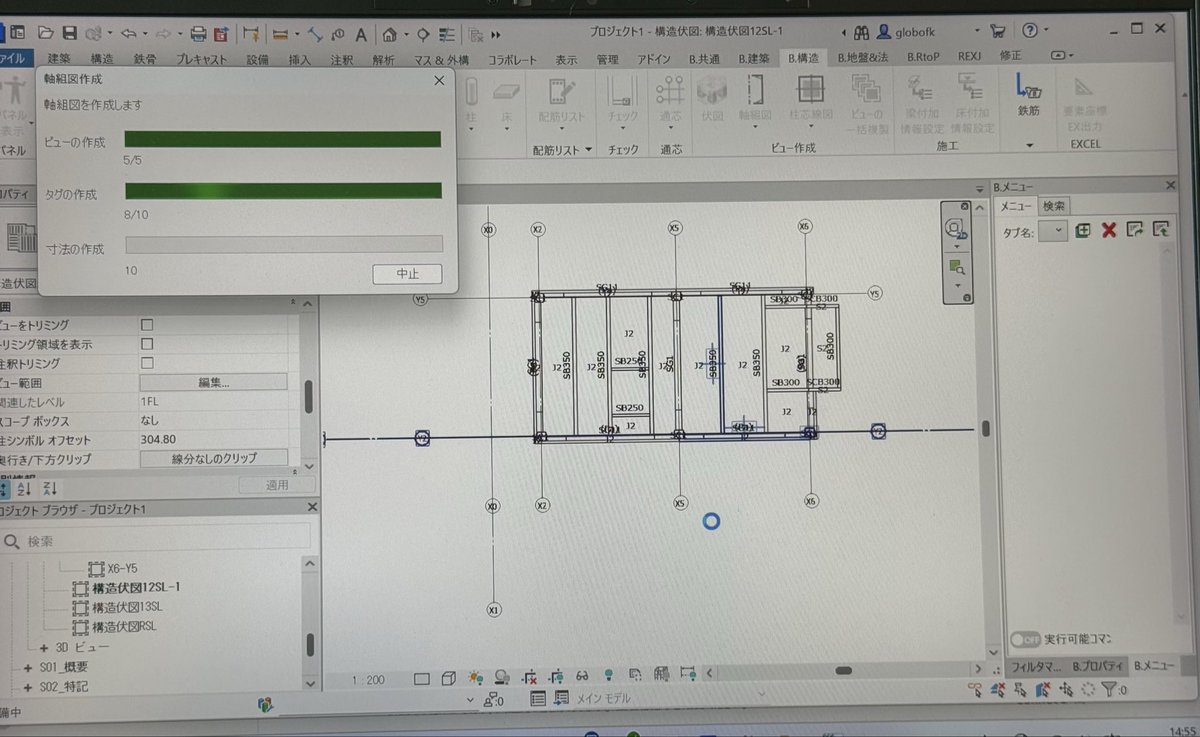
Task: Click the glasses temporary hide icon
Action: pyautogui.click(x=581, y=676)
